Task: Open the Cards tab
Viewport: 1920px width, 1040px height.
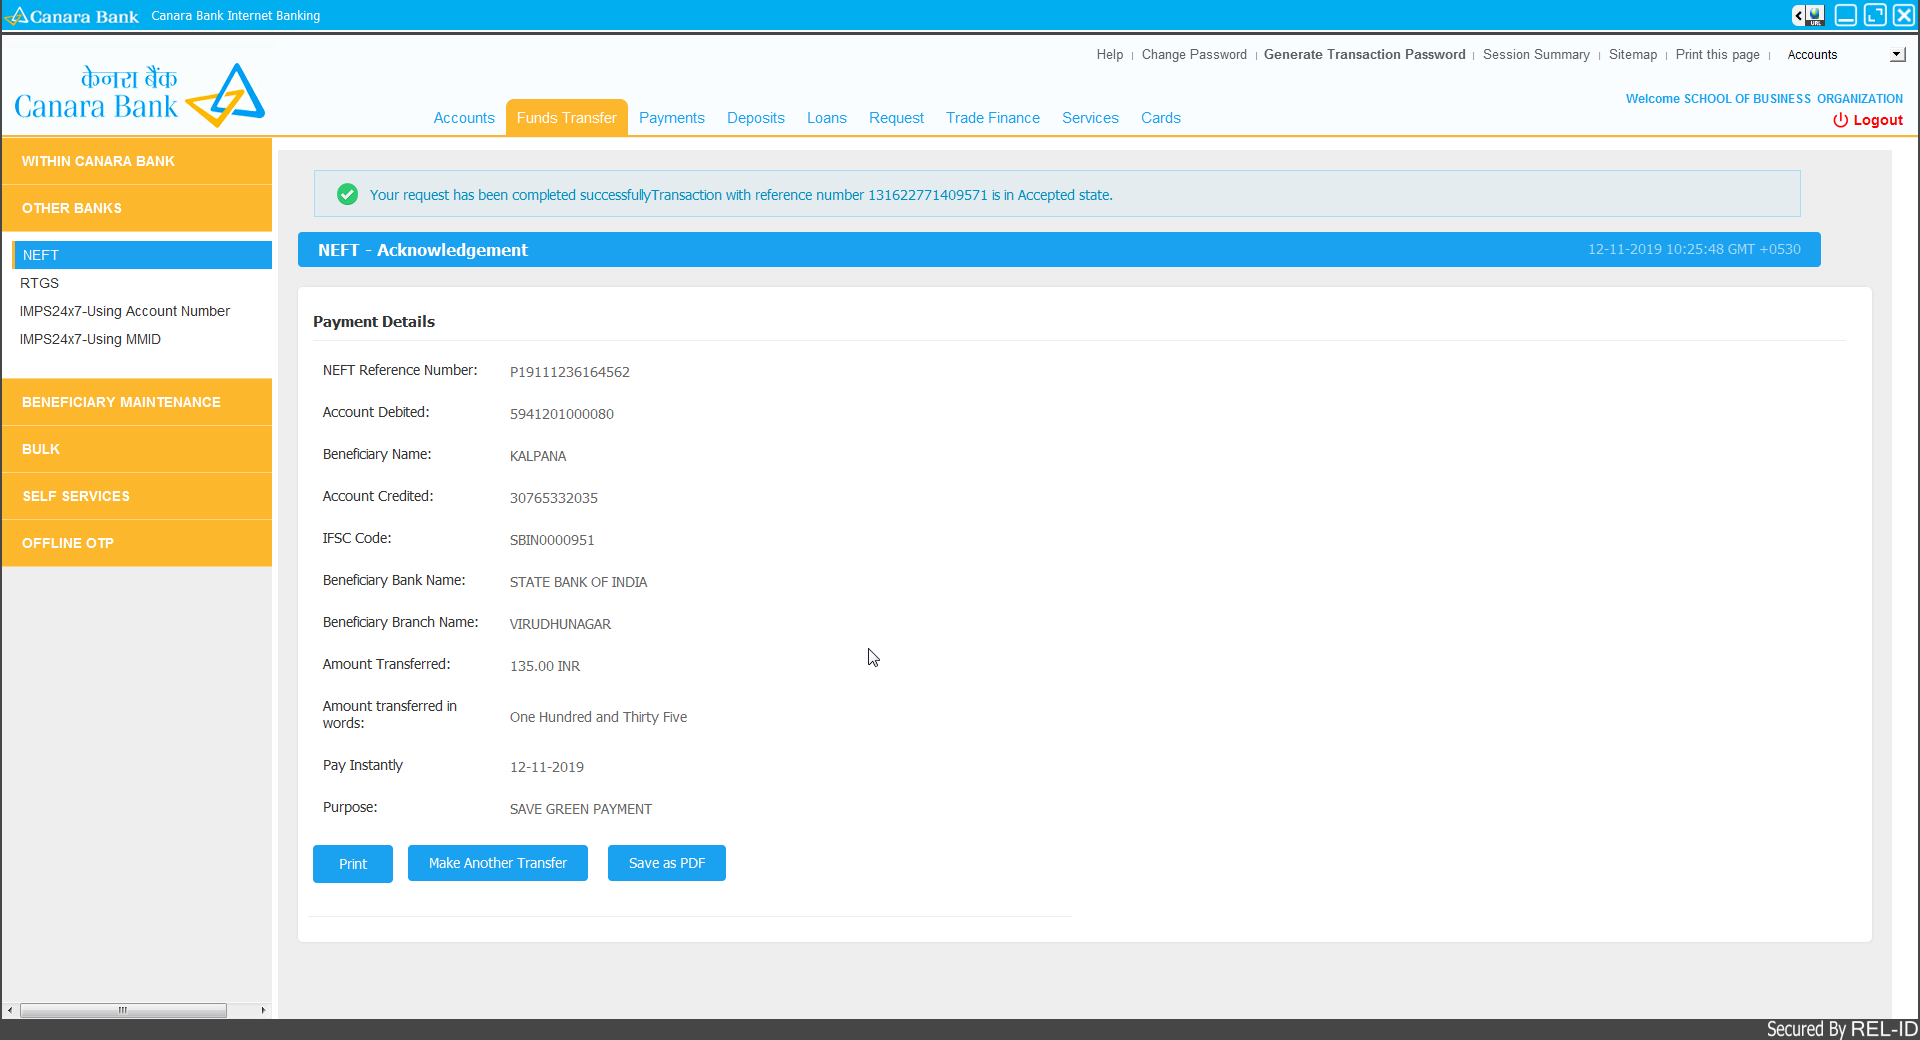Action: pyautogui.click(x=1161, y=118)
